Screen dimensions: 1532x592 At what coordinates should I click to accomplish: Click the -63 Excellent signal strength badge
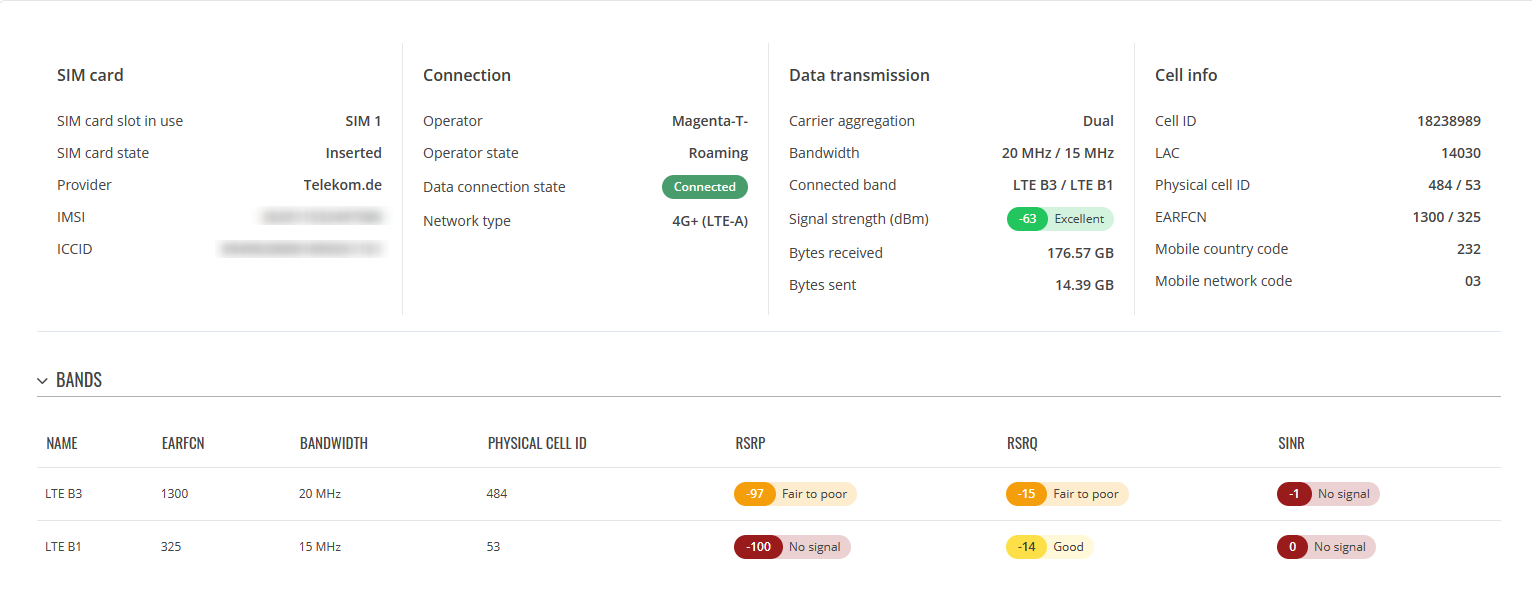[1060, 219]
